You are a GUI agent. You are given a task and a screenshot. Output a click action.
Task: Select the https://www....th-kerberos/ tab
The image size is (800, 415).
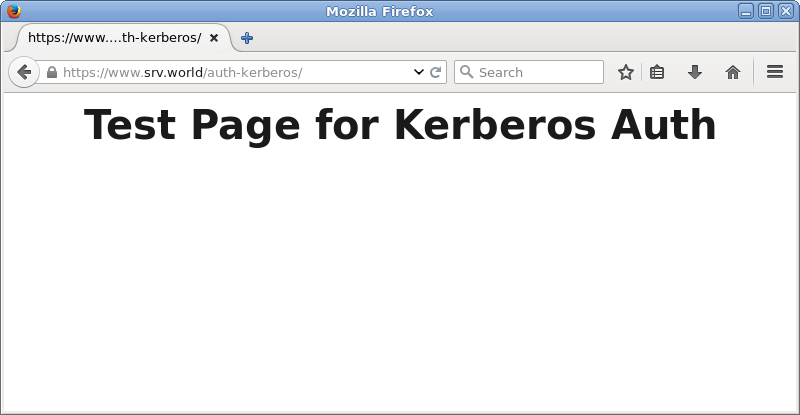(123, 38)
